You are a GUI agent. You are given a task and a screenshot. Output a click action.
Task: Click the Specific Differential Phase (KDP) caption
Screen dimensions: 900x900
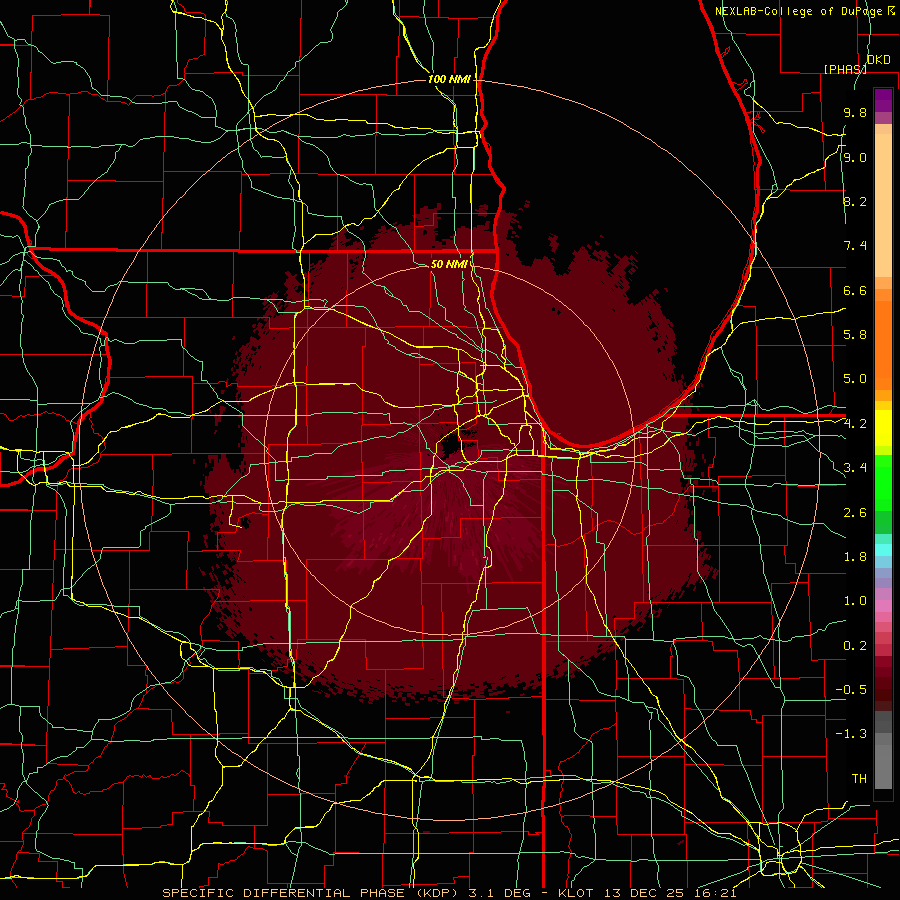coord(449,893)
